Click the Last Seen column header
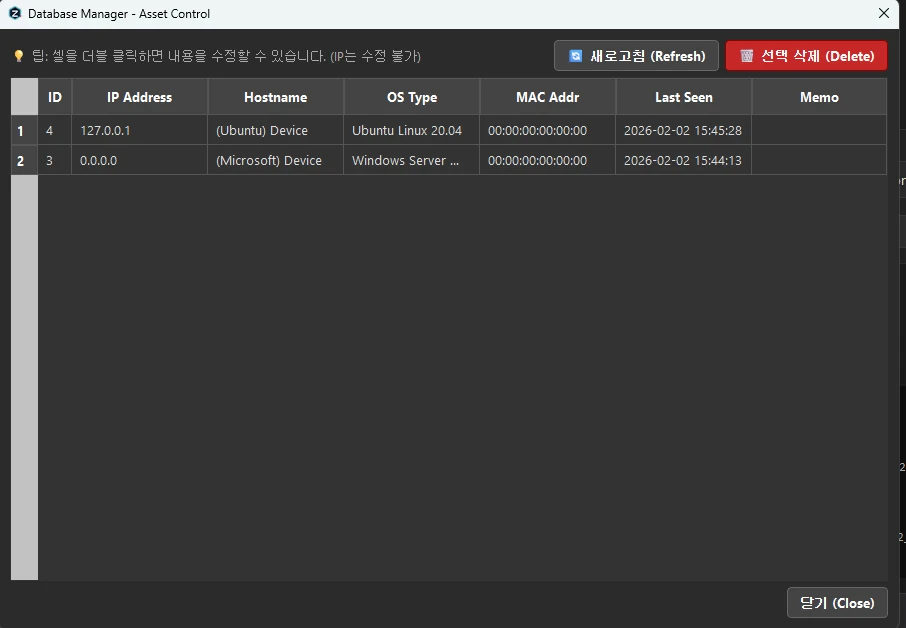 click(684, 97)
